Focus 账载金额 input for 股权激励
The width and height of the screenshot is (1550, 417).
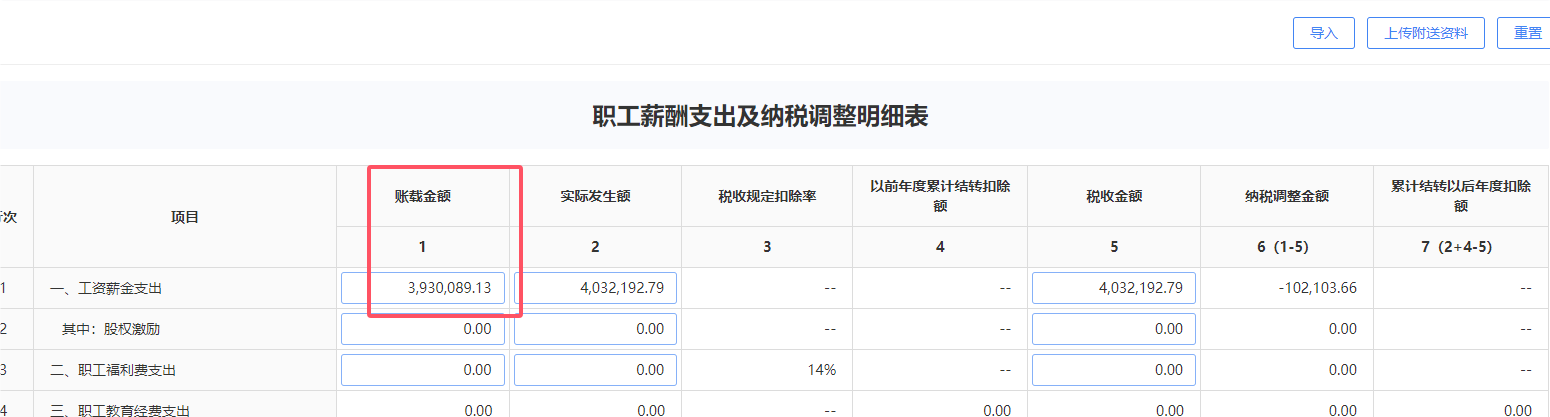422,329
